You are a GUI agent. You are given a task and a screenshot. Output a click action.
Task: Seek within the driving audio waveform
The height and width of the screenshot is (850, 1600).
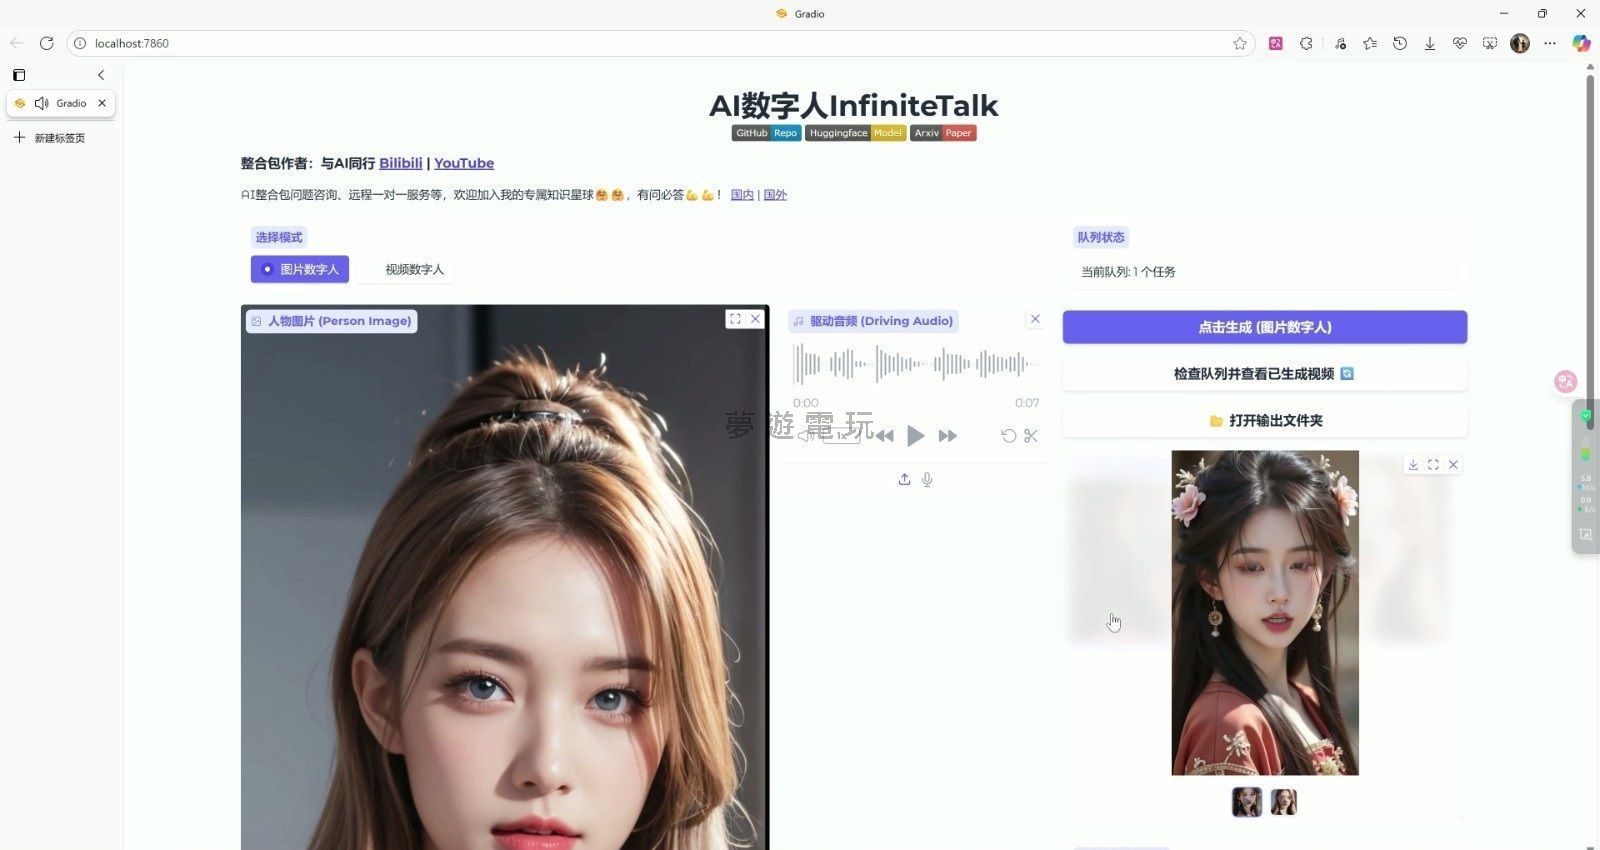coord(915,364)
